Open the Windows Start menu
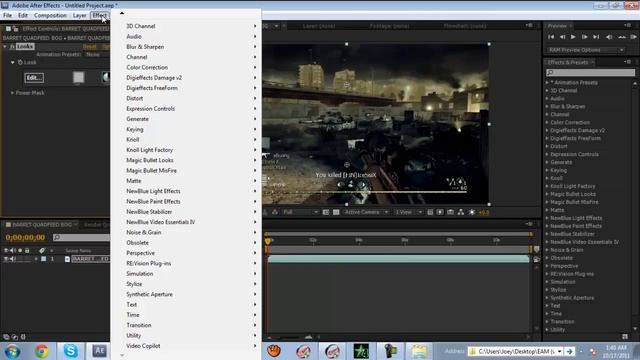Screen dimensions: 640x360 click(12, 351)
